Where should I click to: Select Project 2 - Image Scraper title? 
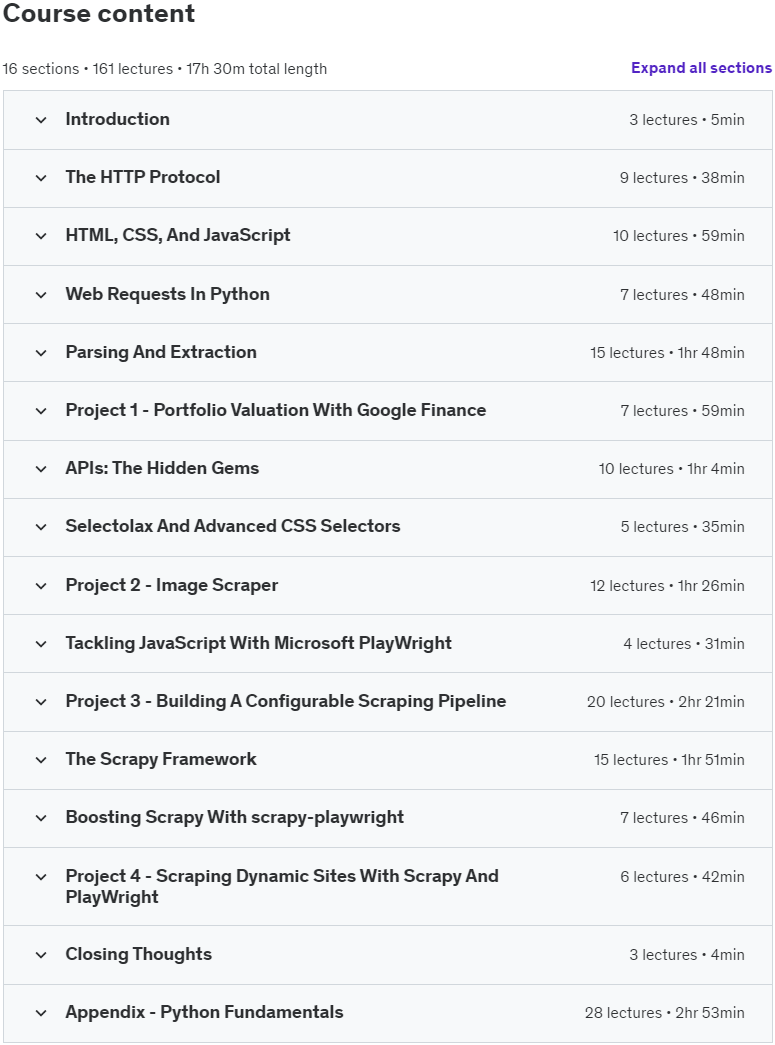coord(171,585)
